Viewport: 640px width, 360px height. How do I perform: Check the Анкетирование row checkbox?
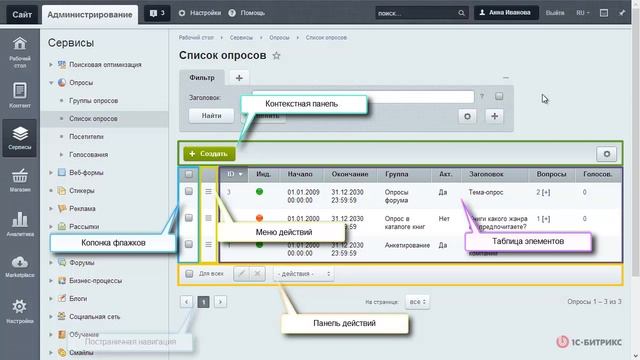pyautogui.click(x=189, y=244)
